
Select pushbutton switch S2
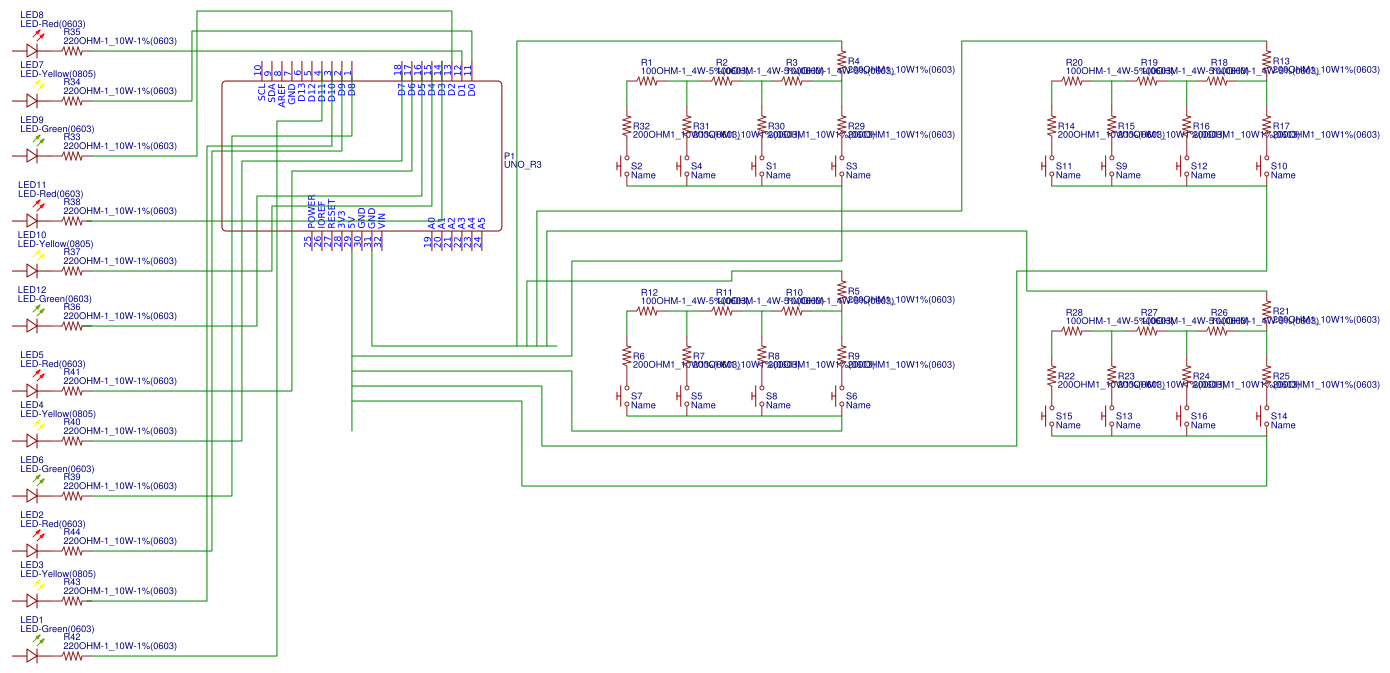[624, 165]
